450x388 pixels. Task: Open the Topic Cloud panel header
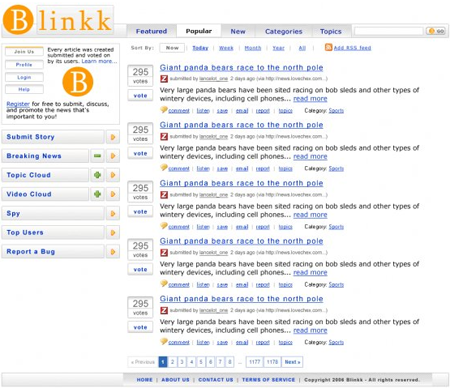(45, 175)
